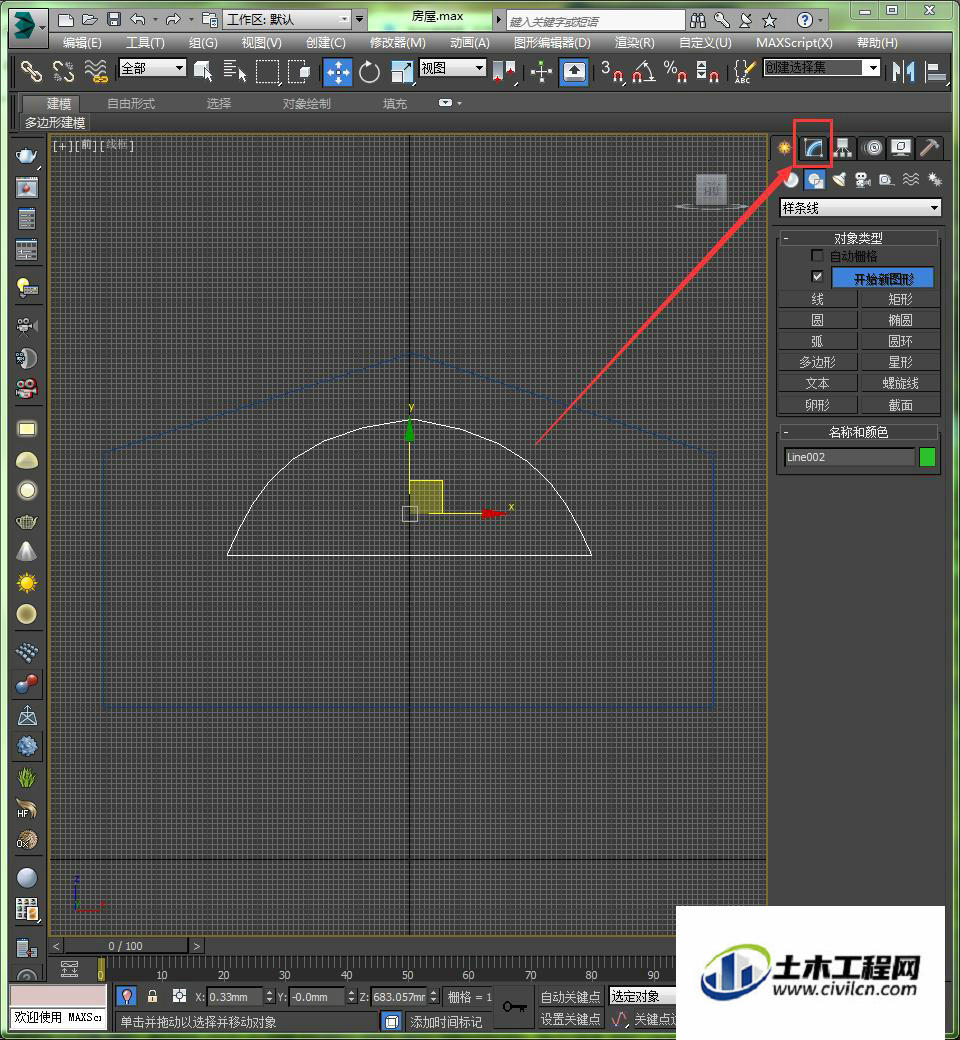
Task: Switch to the Geometry create category
Action: (x=790, y=179)
